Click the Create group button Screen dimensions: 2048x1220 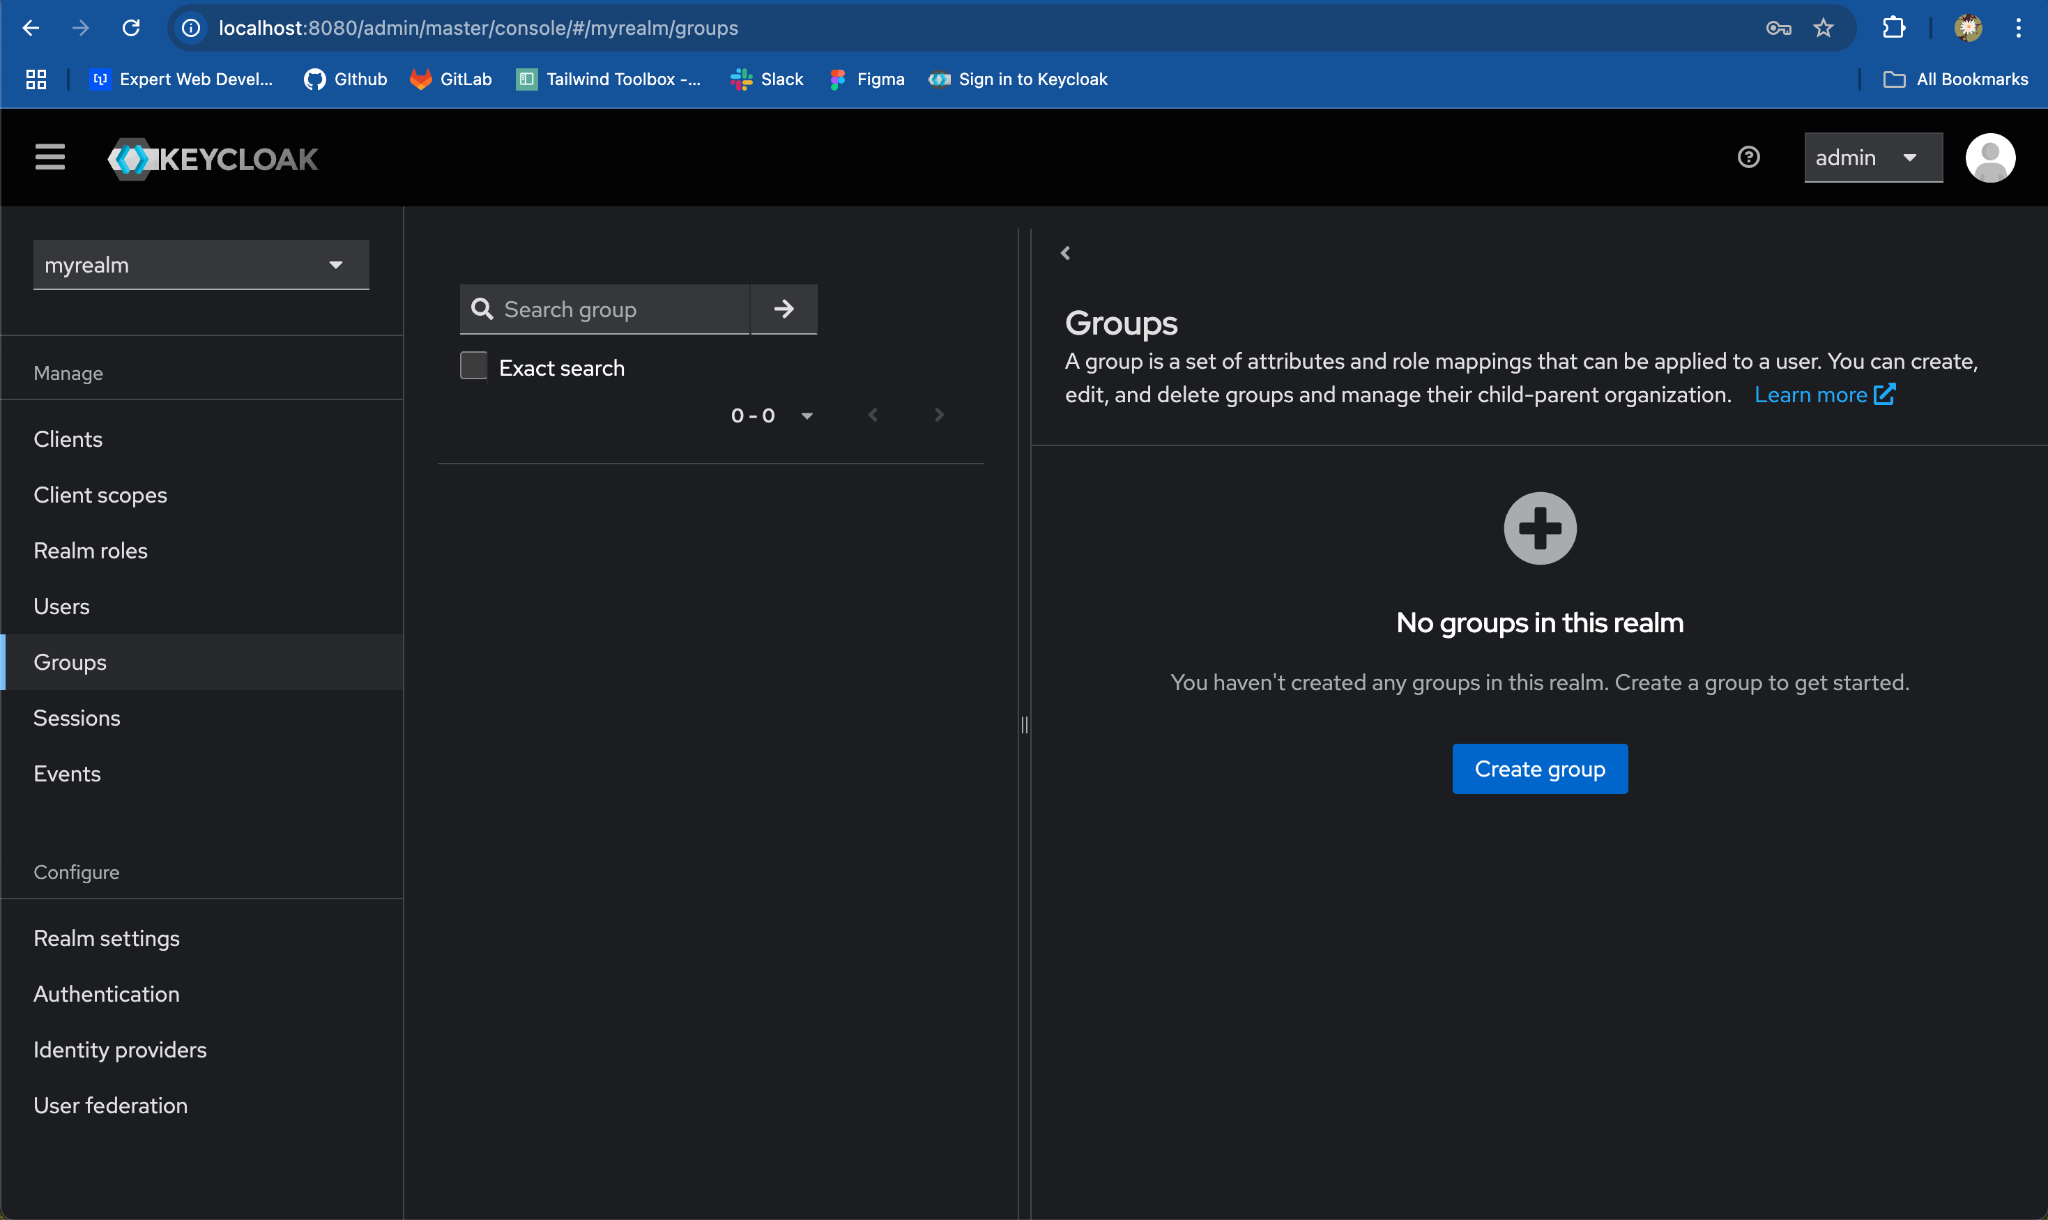click(x=1540, y=769)
